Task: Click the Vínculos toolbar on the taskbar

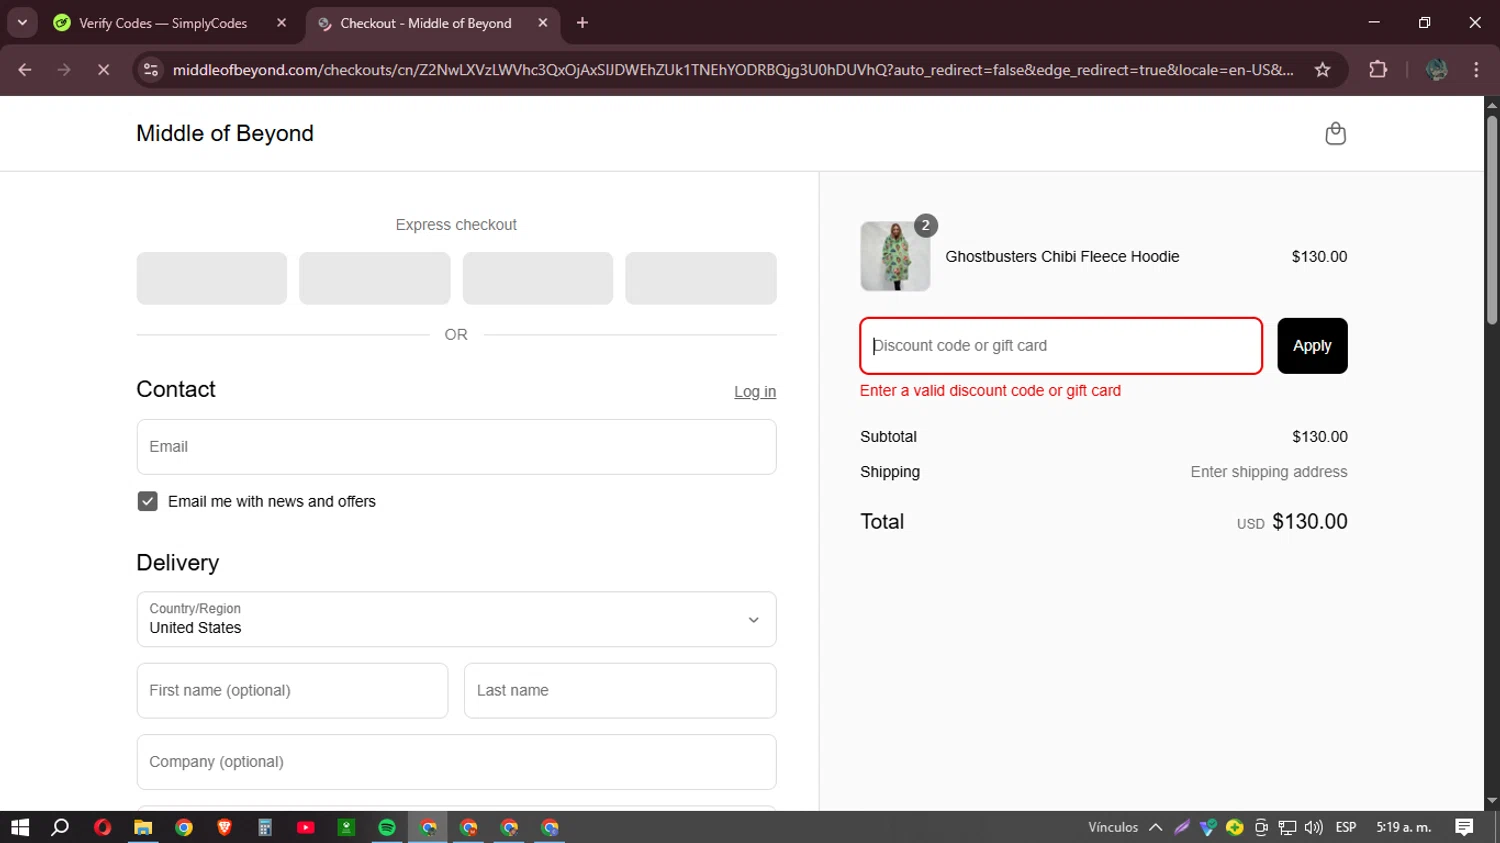Action: (x=1113, y=827)
